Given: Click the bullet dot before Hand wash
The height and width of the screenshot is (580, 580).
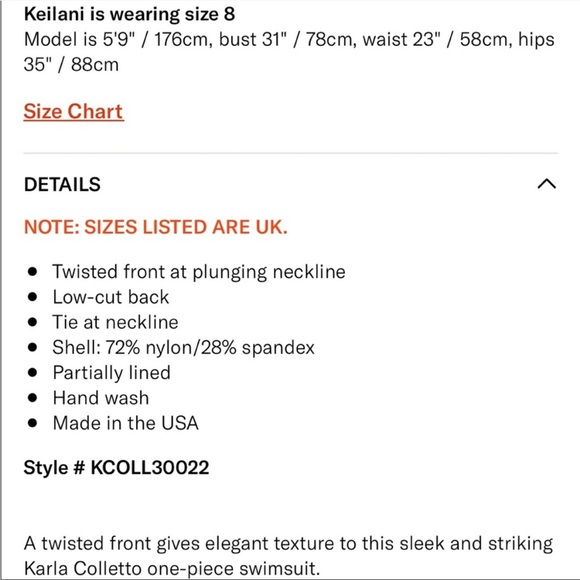Looking at the screenshot, I should point(33,398).
